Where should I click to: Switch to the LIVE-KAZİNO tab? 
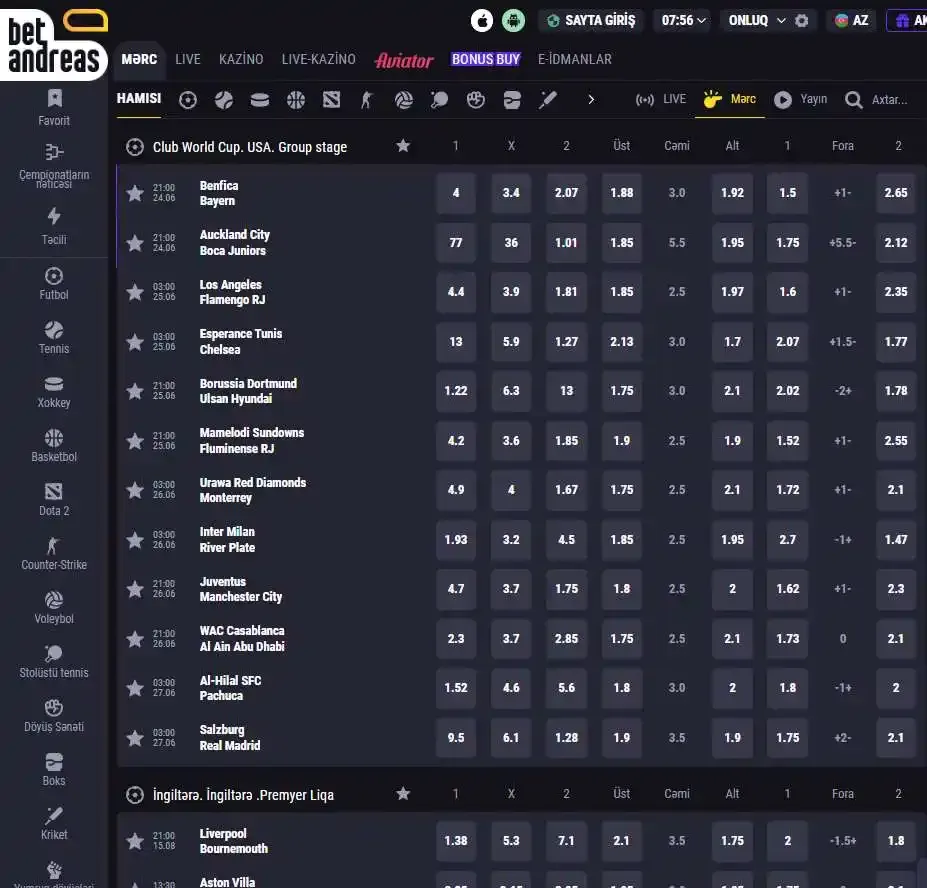[x=319, y=60]
